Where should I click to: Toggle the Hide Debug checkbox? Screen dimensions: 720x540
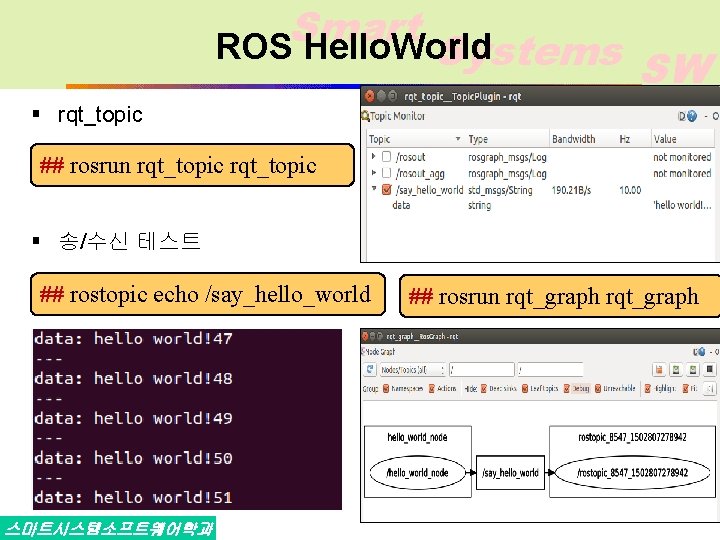point(567,388)
